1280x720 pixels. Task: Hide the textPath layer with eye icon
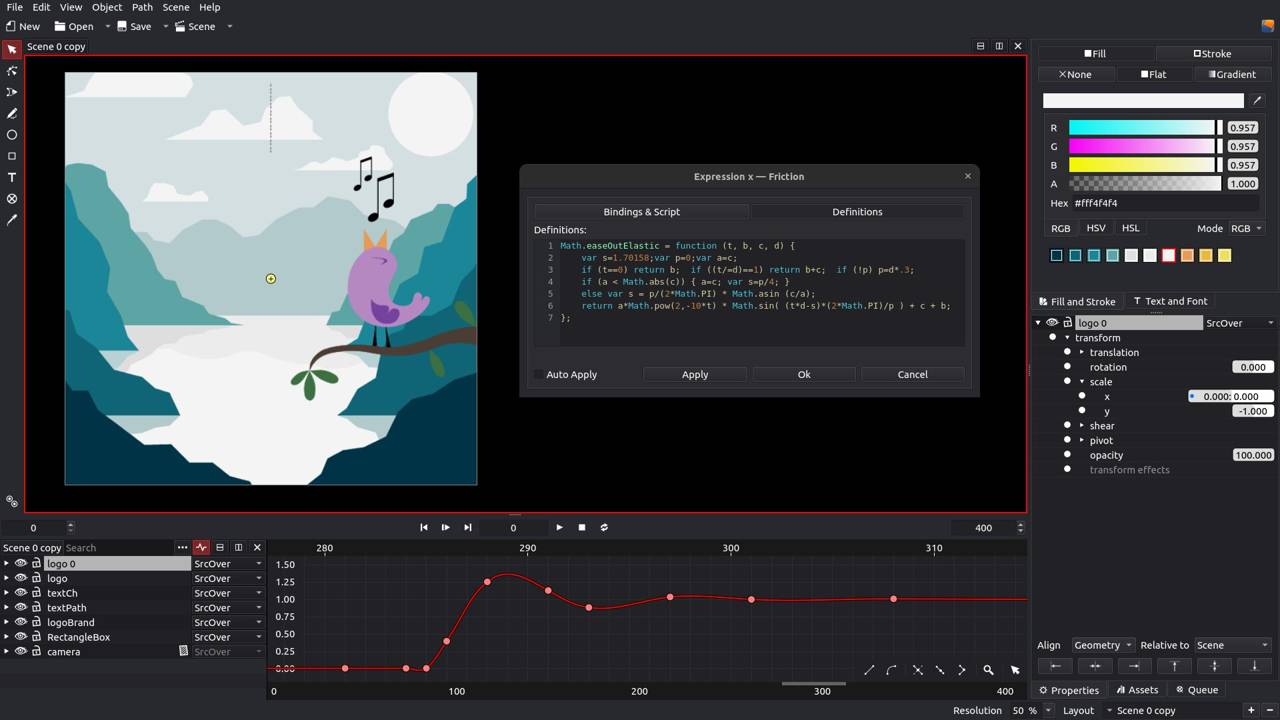[x=20, y=608]
